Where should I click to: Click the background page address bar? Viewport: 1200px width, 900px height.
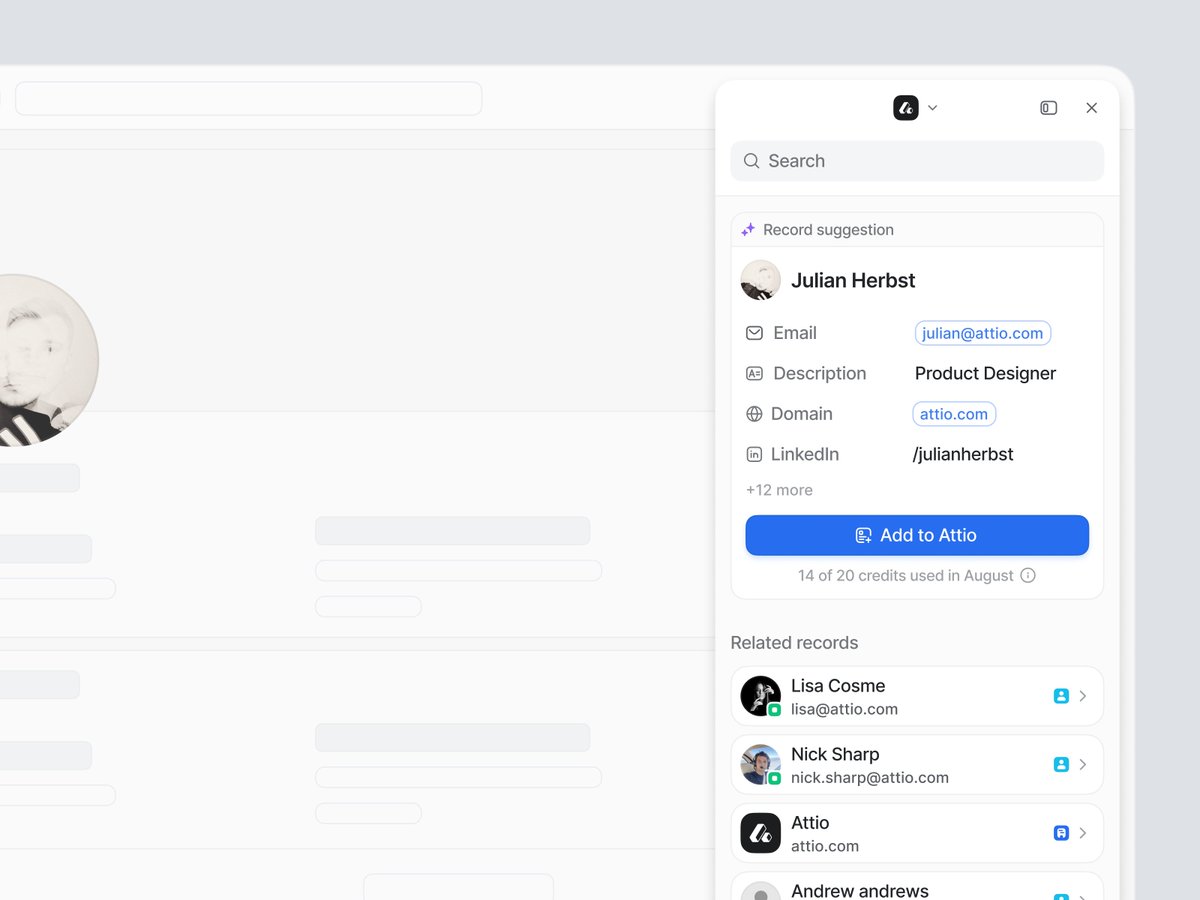click(249, 99)
